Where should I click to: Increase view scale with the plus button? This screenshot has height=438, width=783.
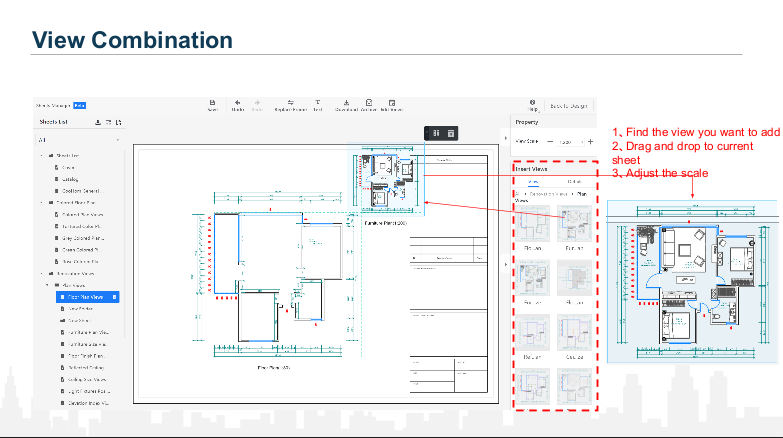(590, 142)
